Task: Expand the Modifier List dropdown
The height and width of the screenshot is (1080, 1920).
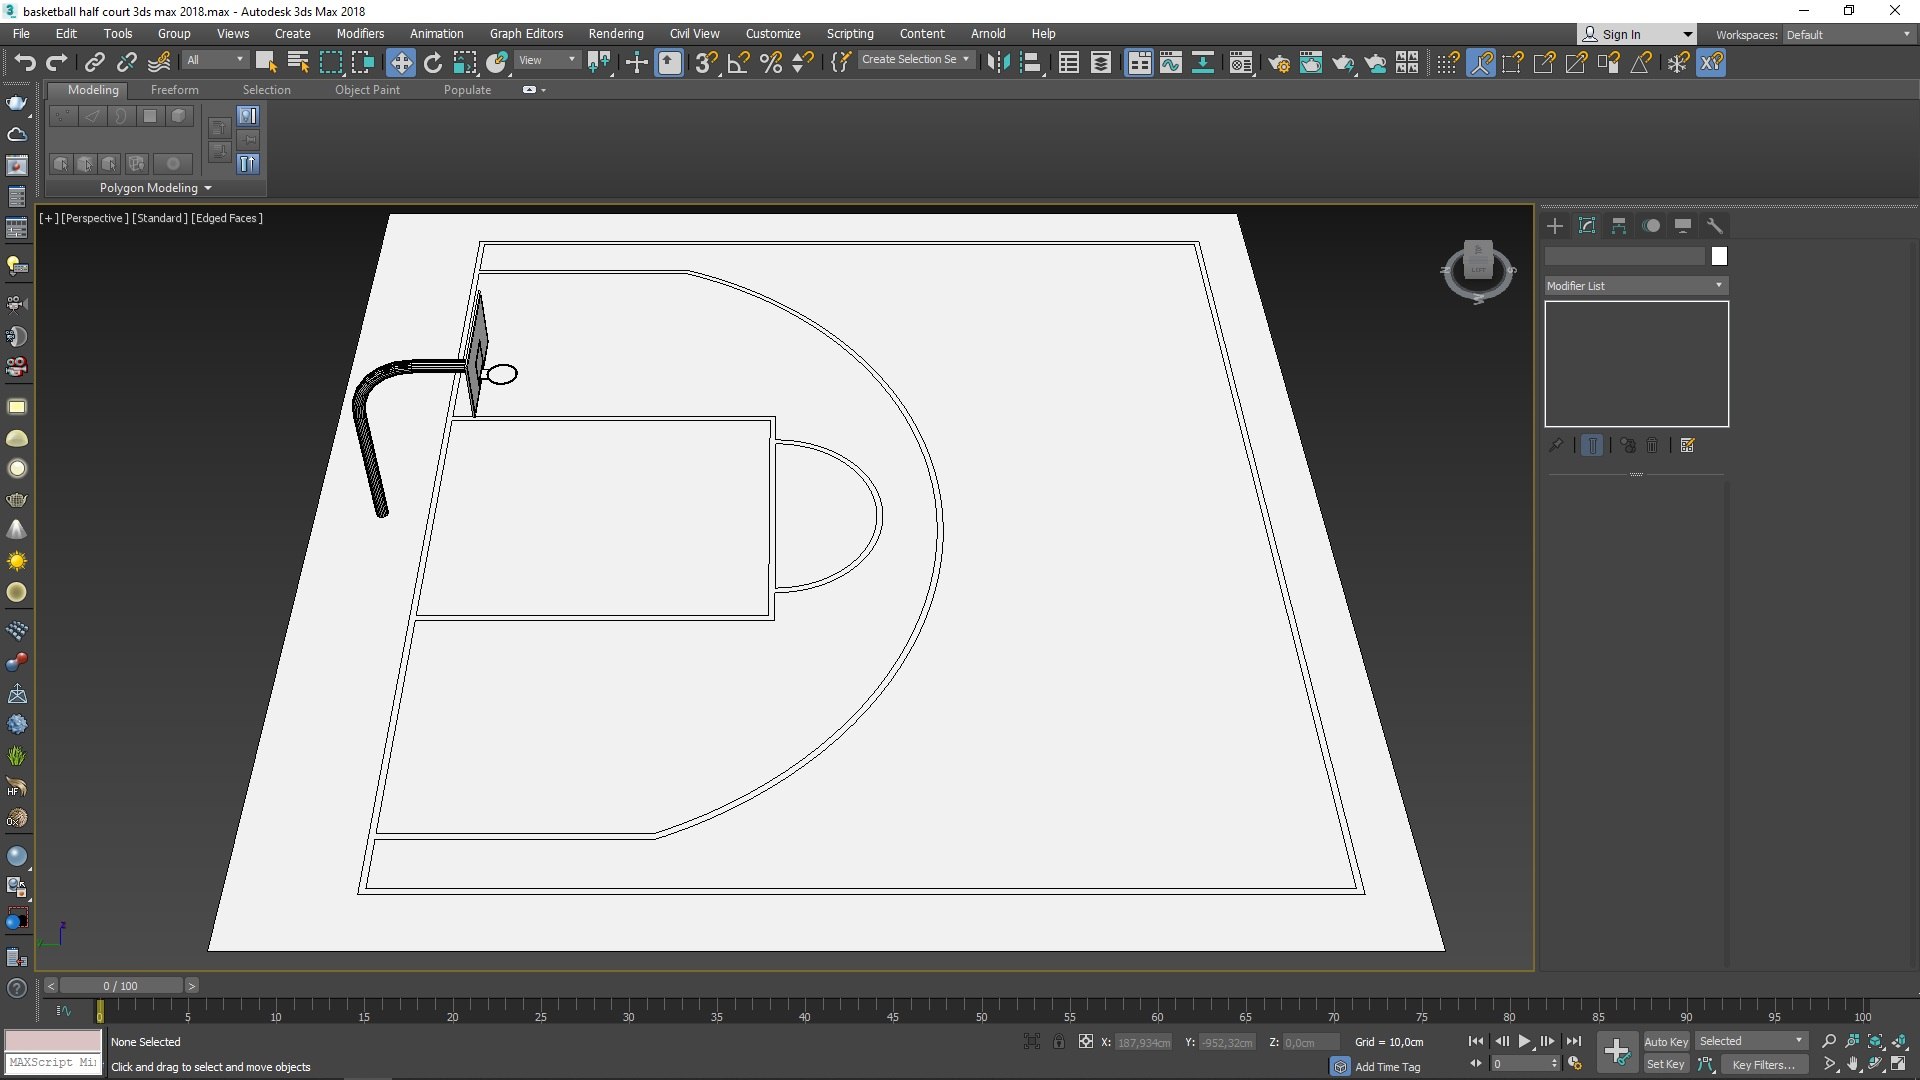Action: tap(1636, 286)
